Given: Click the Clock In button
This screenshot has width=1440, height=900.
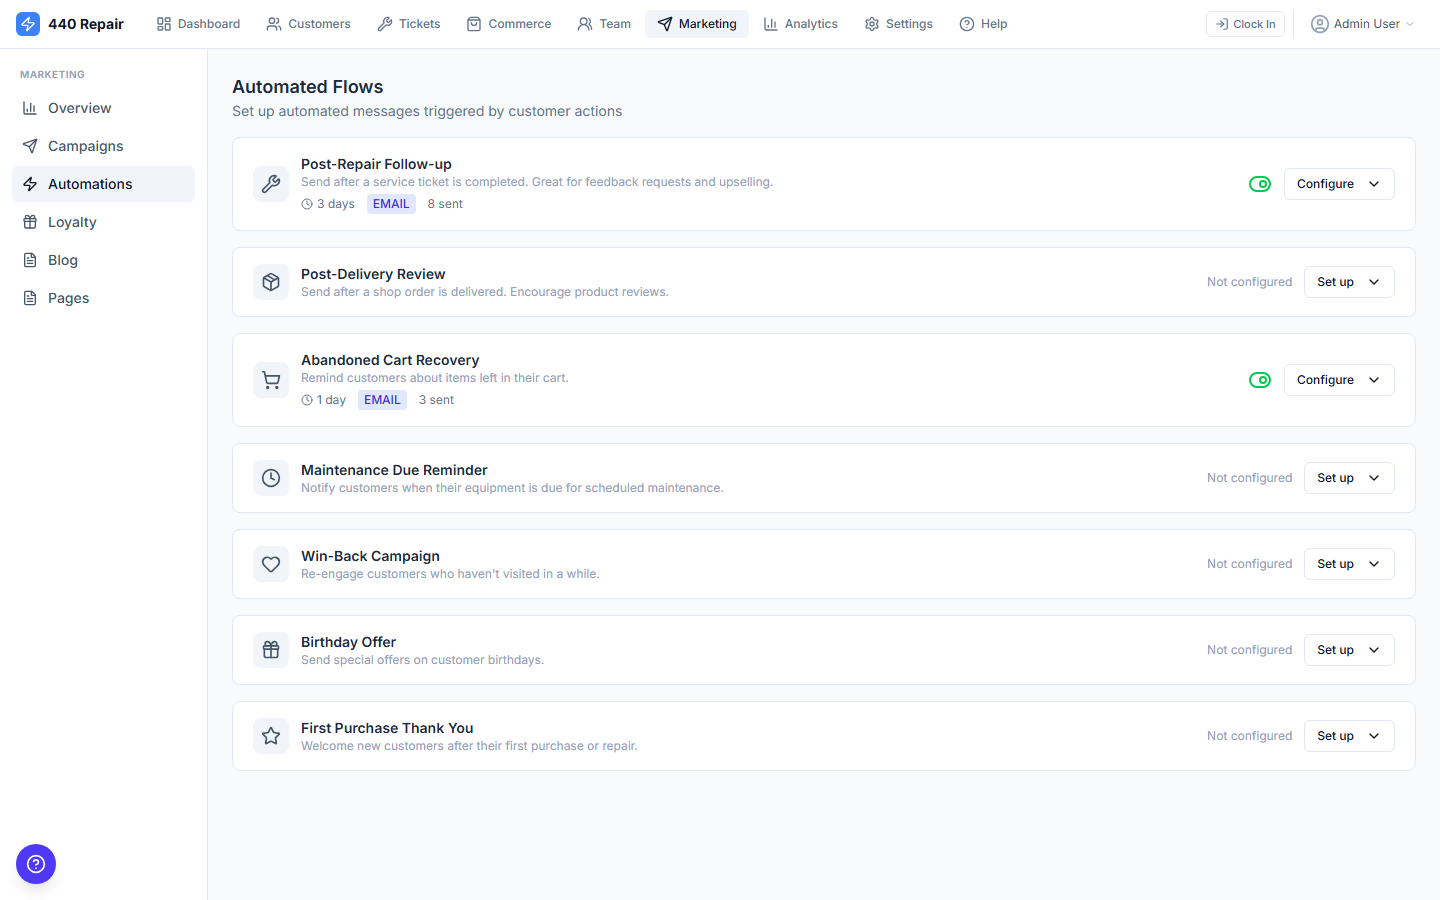Looking at the screenshot, I should click(x=1245, y=23).
